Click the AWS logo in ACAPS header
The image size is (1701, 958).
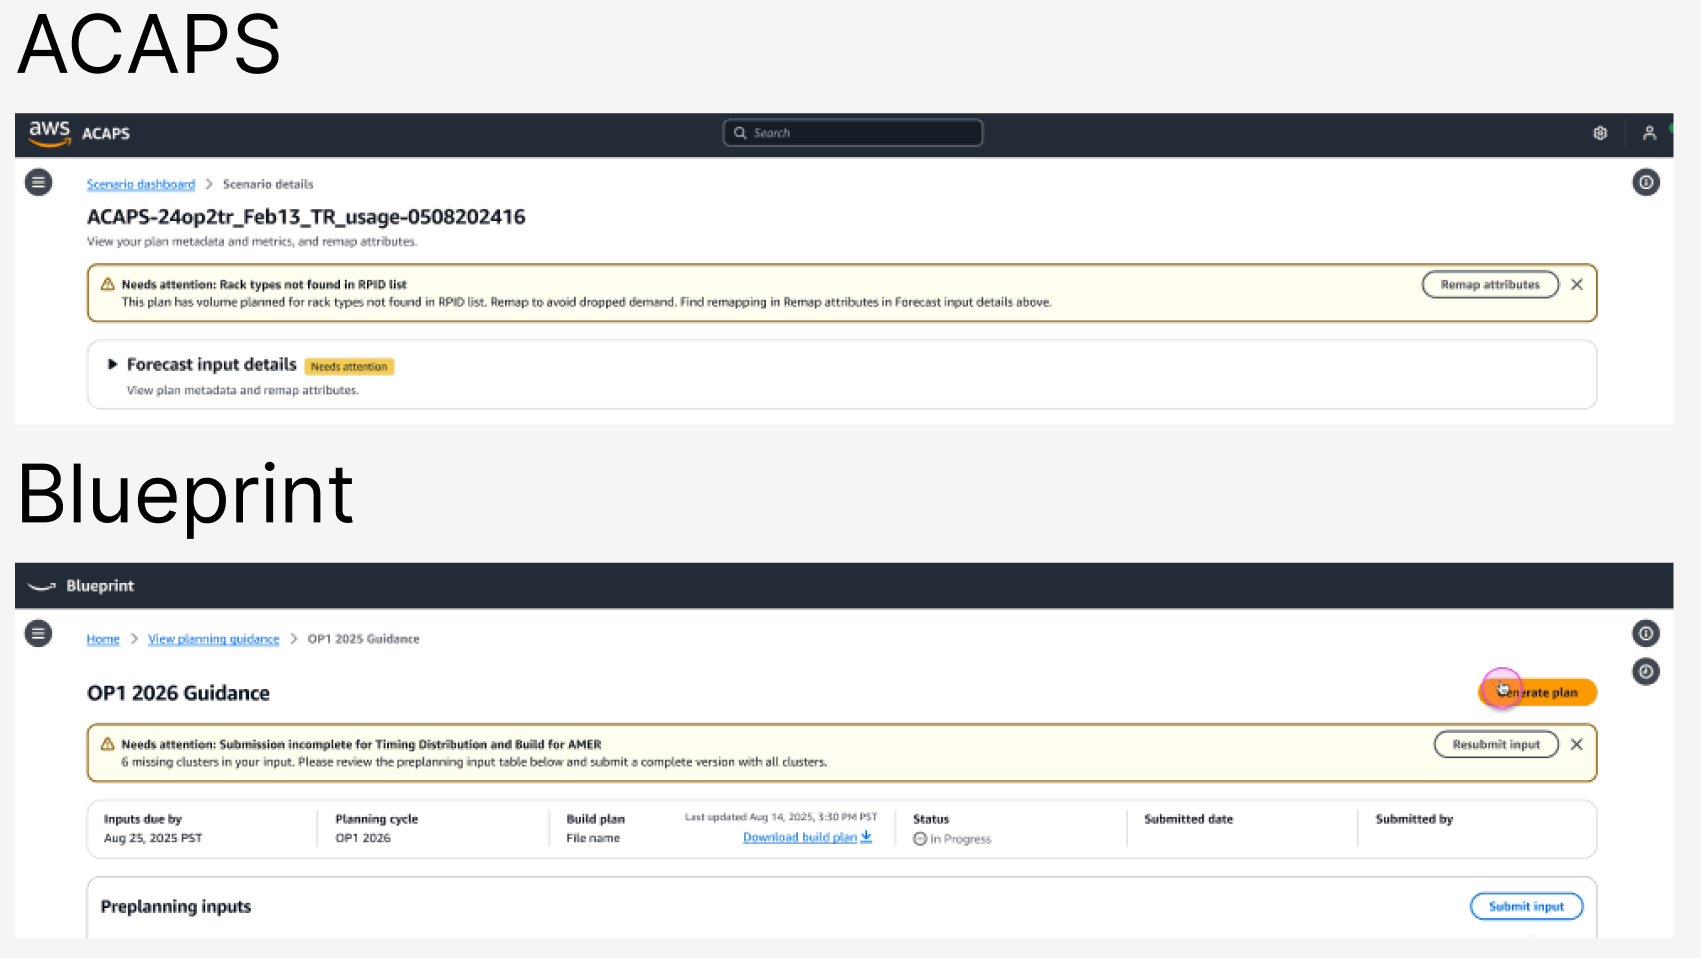pos(49,133)
